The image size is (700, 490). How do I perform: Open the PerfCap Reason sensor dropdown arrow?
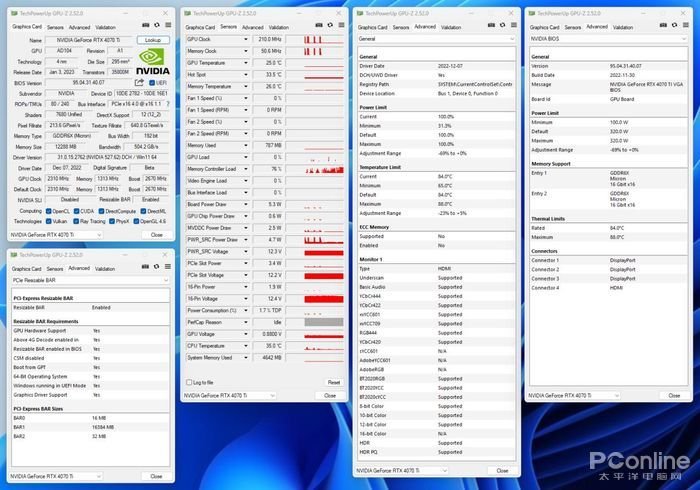(x=246, y=322)
